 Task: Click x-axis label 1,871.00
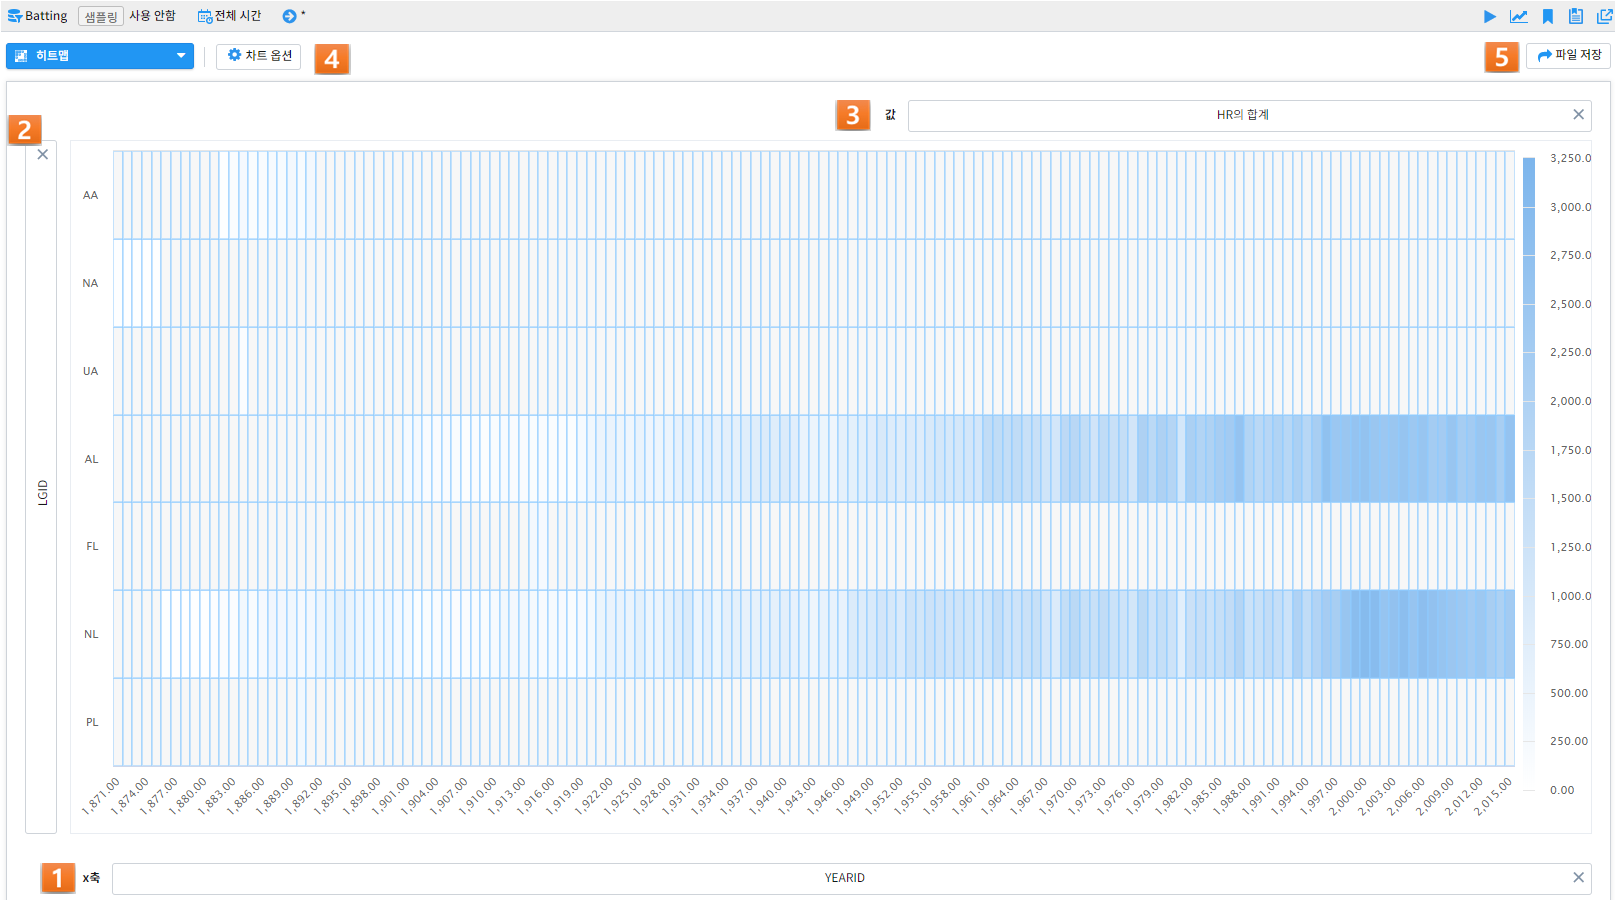click(101, 796)
